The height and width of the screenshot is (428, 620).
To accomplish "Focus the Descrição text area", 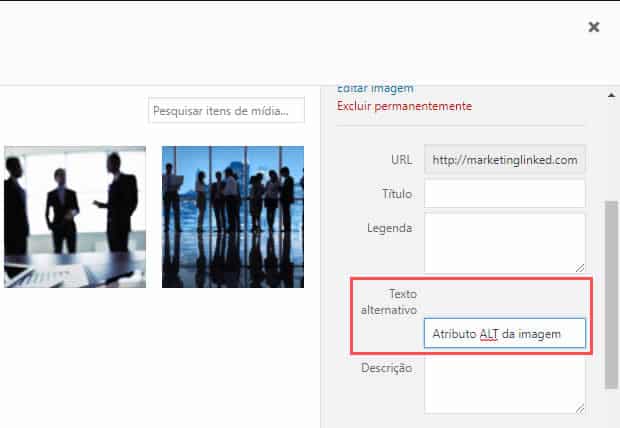I will [x=505, y=385].
